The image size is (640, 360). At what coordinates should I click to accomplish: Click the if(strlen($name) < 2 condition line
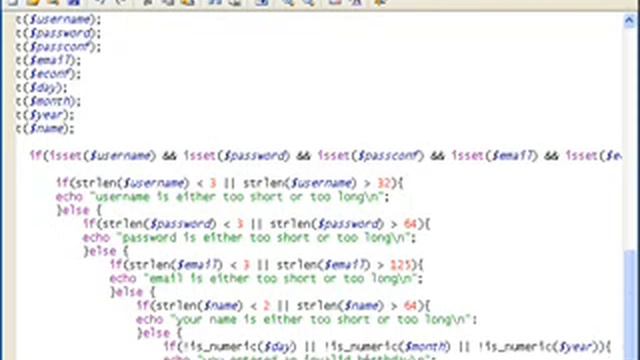point(283,306)
